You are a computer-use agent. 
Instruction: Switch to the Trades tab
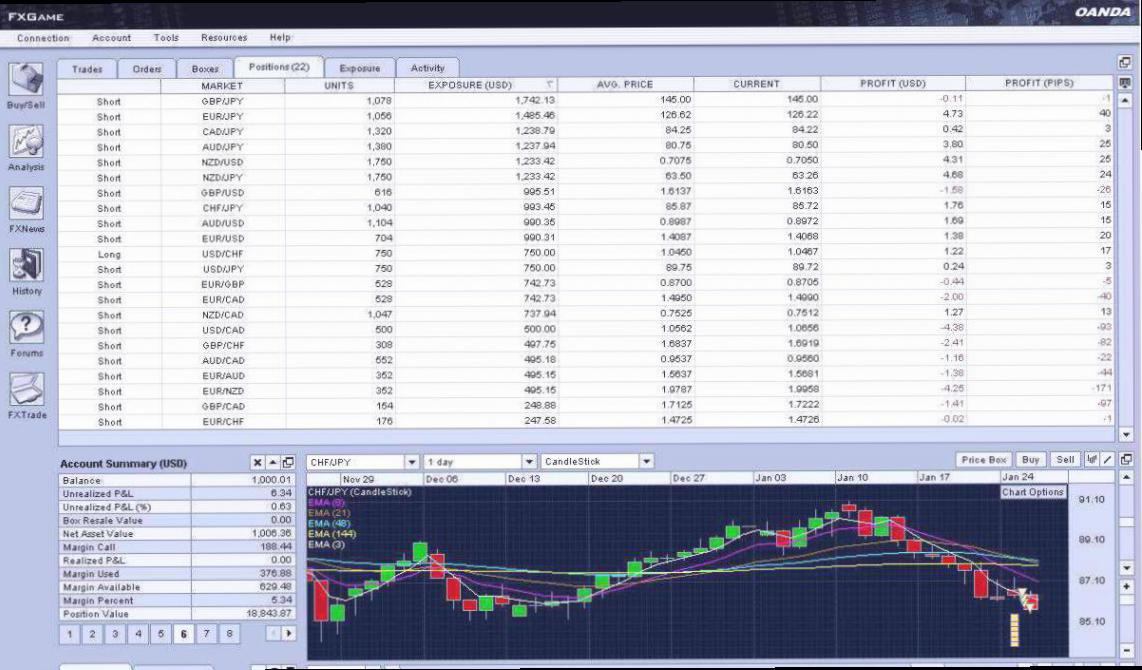tap(87, 68)
